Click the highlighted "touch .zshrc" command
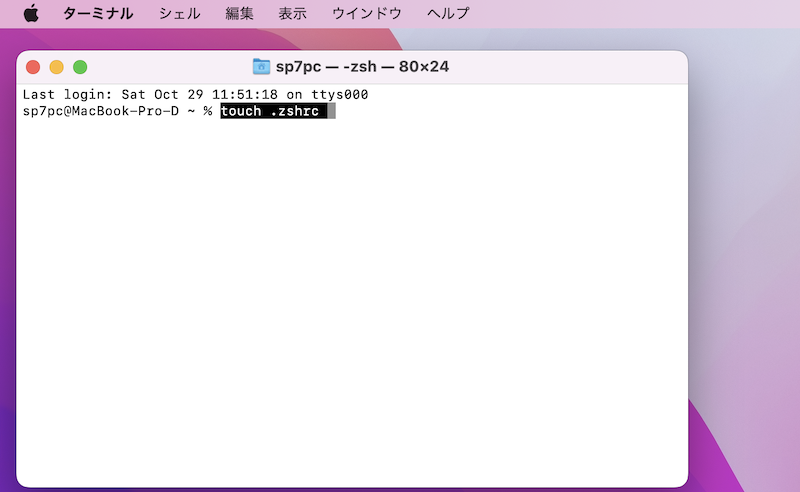The width and height of the screenshot is (800, 492). (272, 111)
